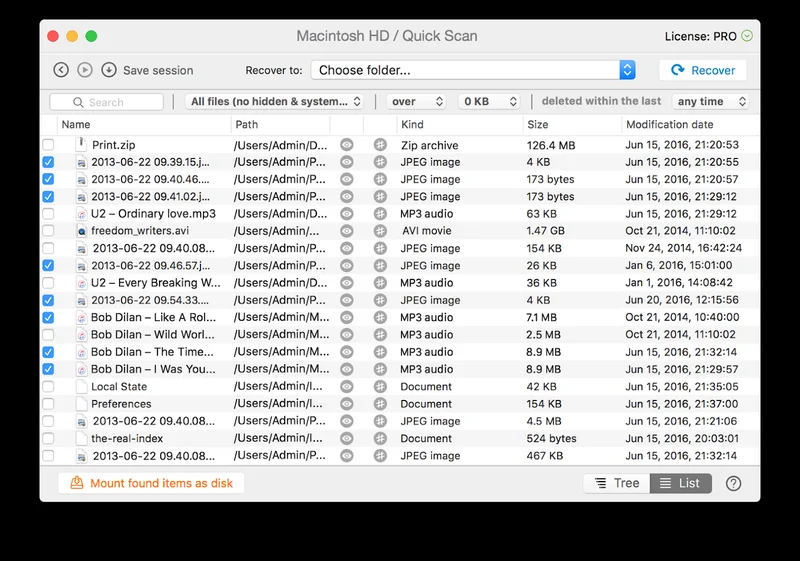Uncheck Bob Dilan – Like A Rolling checkbox
Screen dimensions: 800x561
coord(48,317)
